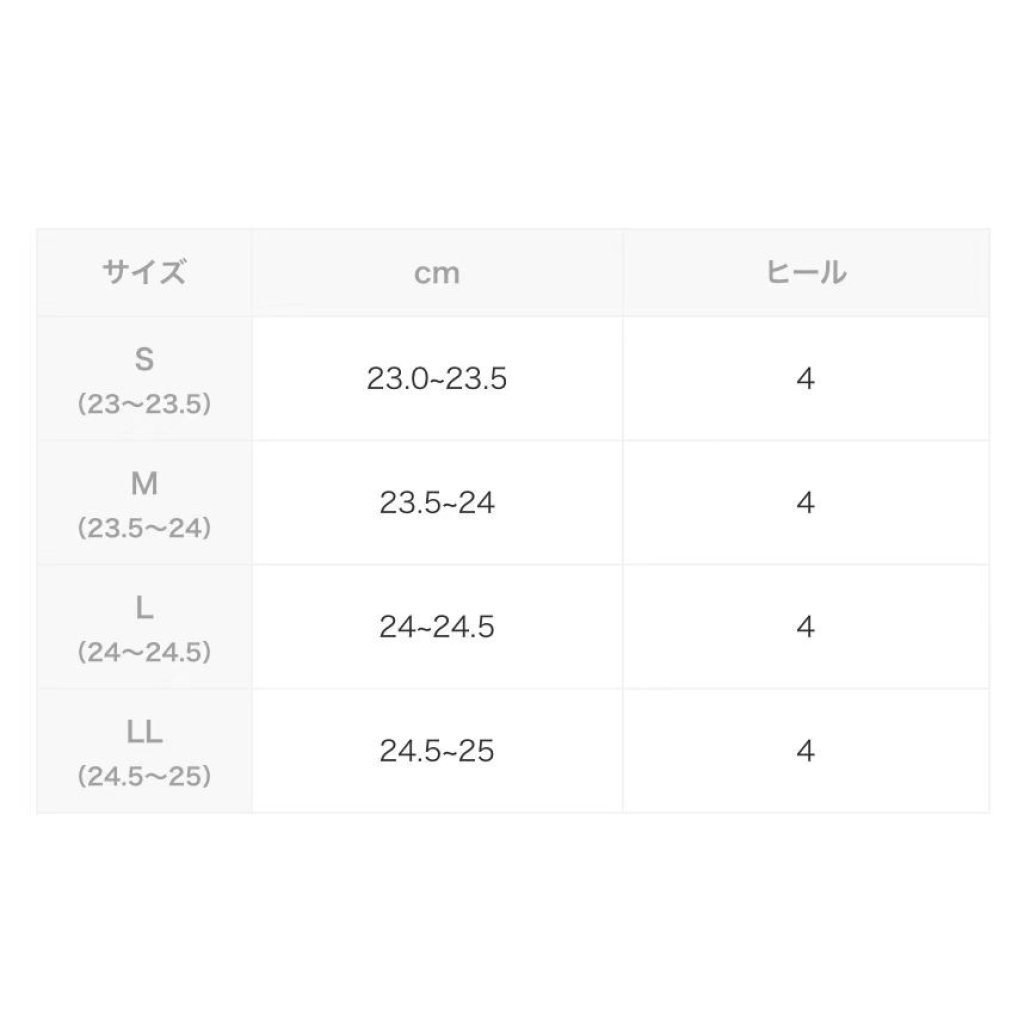The image size is (1024, 1024).
Task: Click the ヒール column header
Action: click(x=805, y=273)
